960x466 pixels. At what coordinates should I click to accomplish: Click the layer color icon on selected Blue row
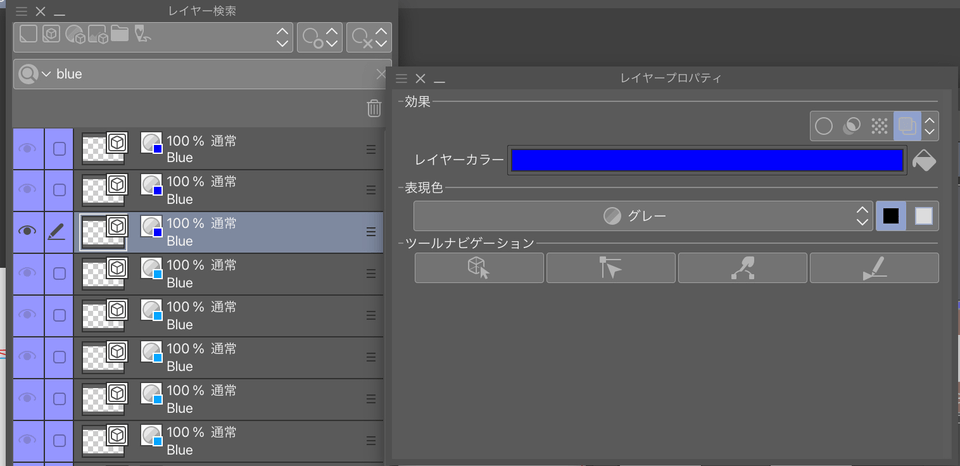(x=151, y=227)
